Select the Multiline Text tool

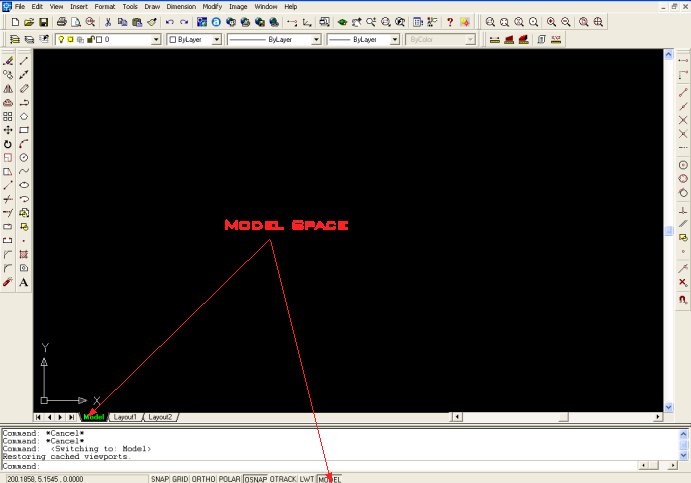tap(24, 282)
